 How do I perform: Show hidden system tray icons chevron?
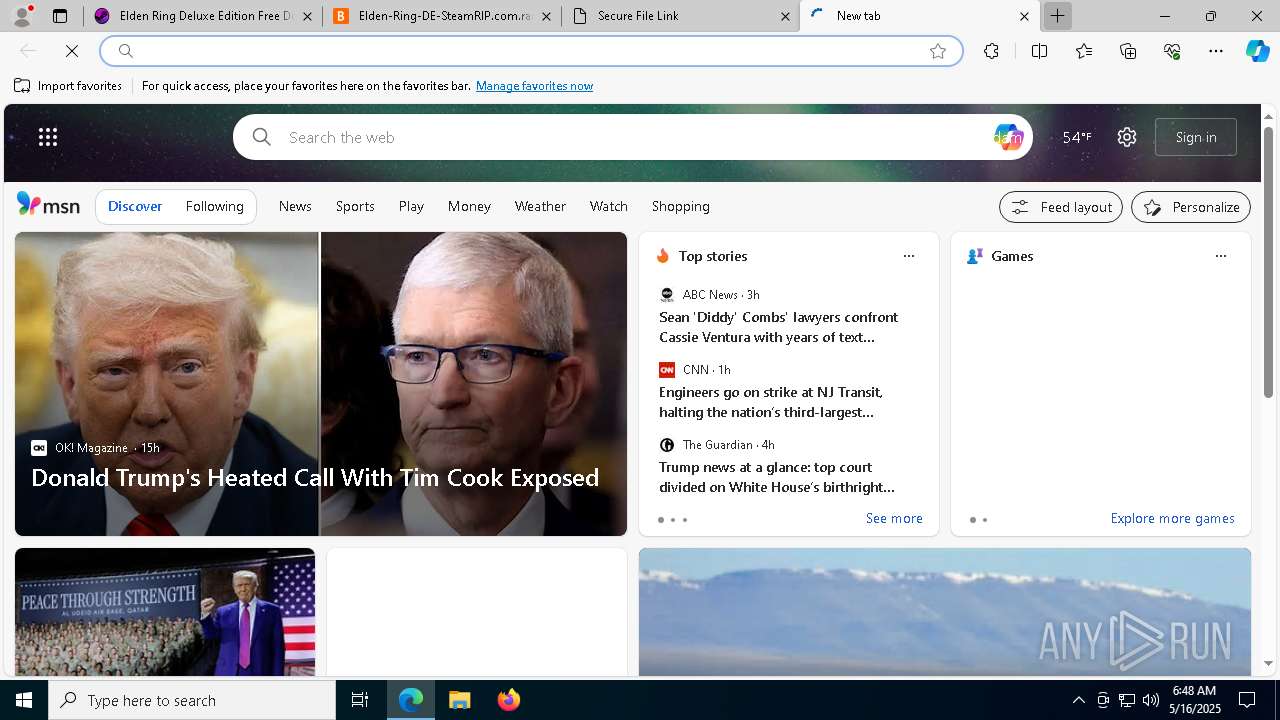pyautogui.click(x=1078, y=700)
